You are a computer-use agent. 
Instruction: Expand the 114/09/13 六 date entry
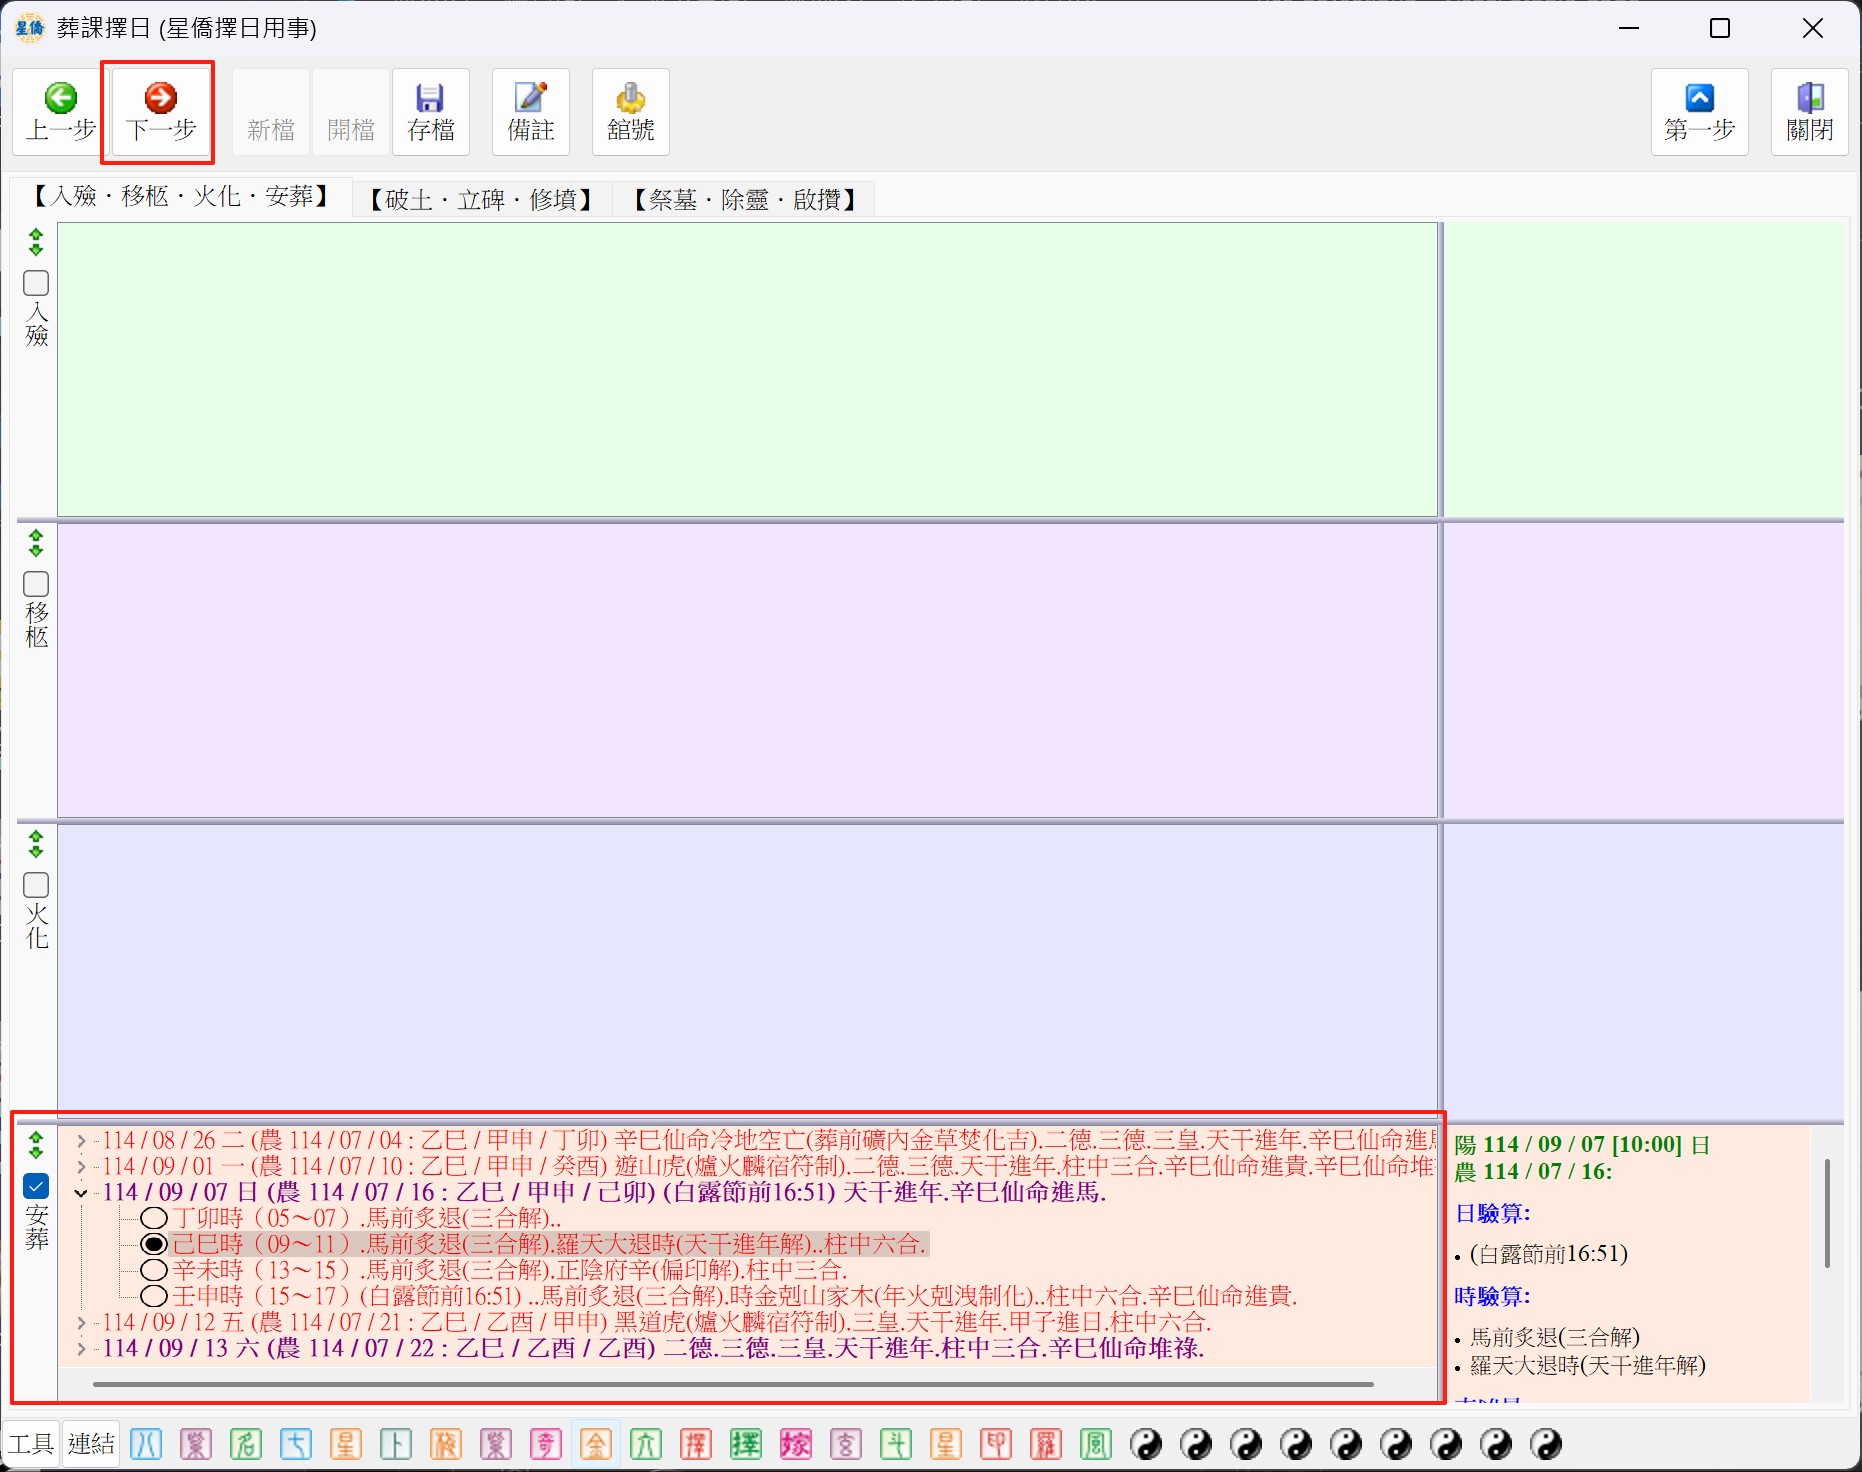(x=81, y=1348)
